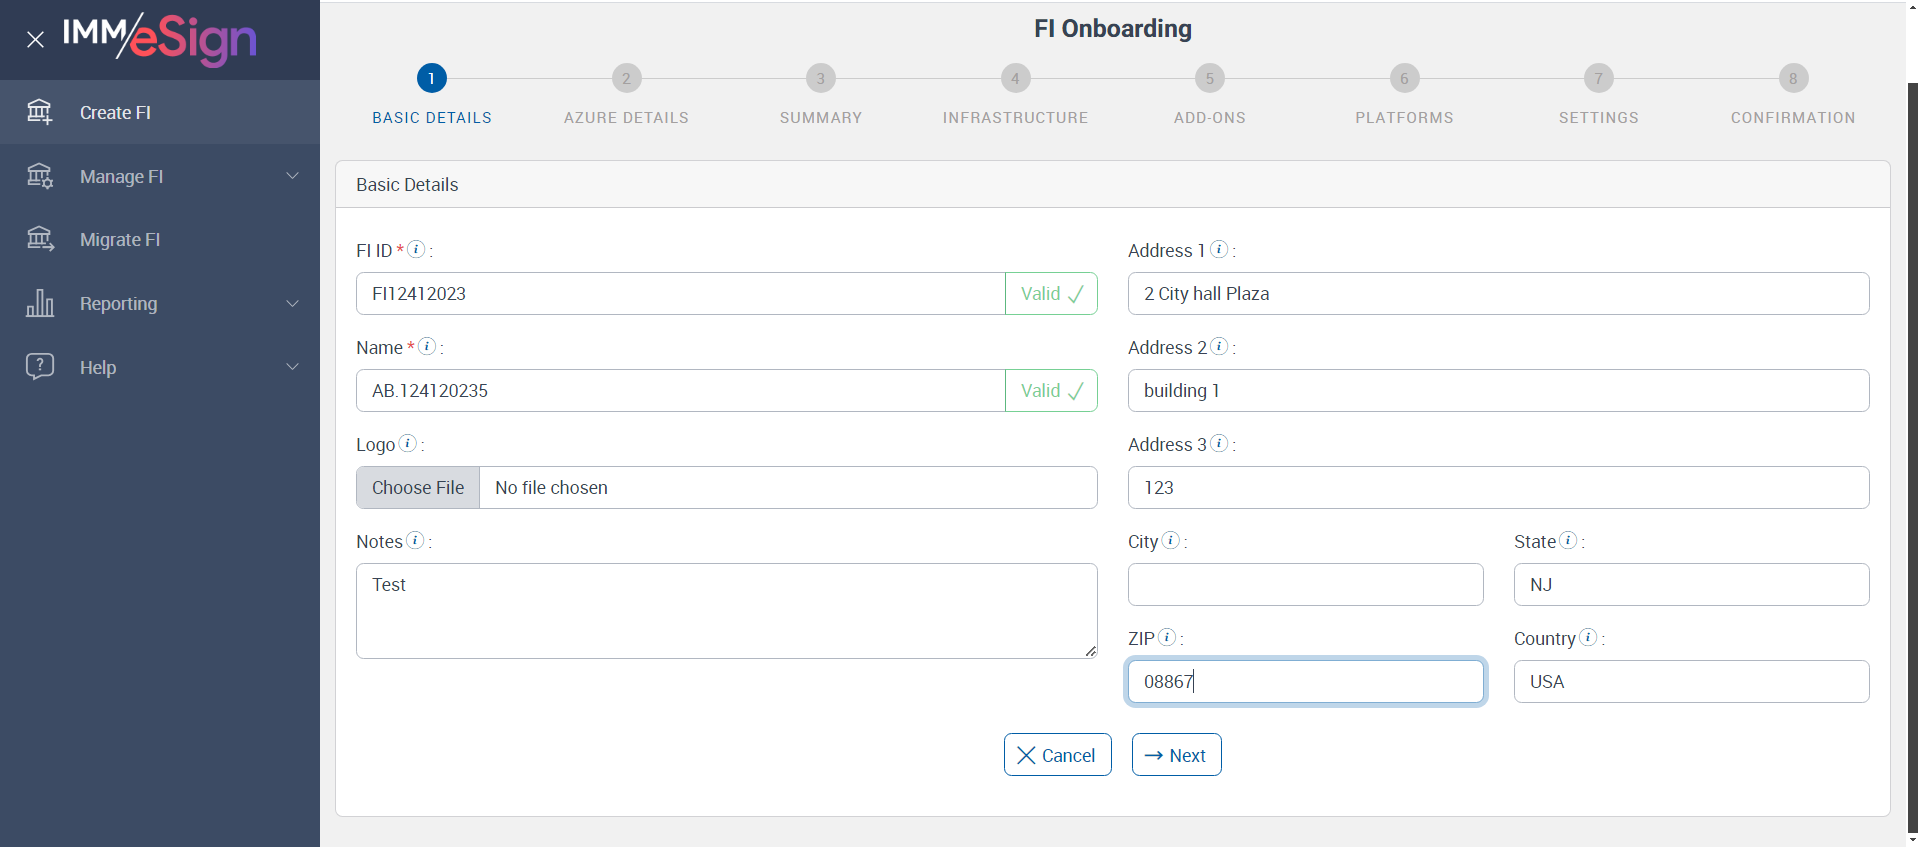Image resolution: width=1920 pixels, height=847 pixels.
Task: Cancel the FI onboarding form
Action: coord(1057,755)
